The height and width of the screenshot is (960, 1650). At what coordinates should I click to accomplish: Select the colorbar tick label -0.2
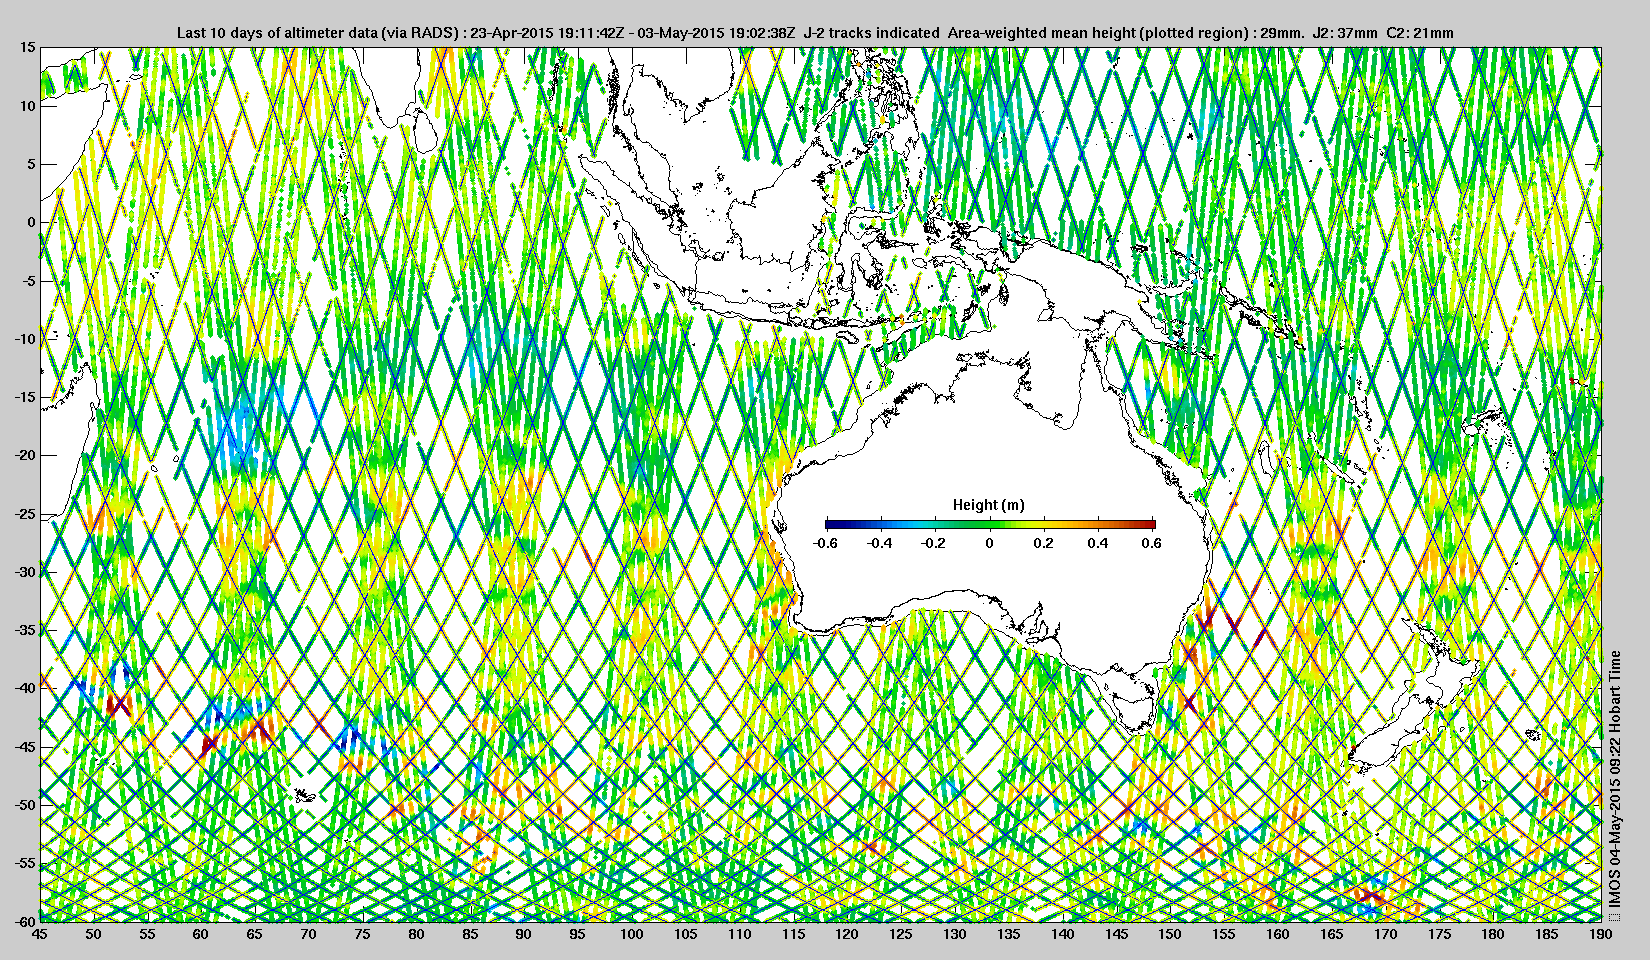pyautogui.click(x=934, y=543)
